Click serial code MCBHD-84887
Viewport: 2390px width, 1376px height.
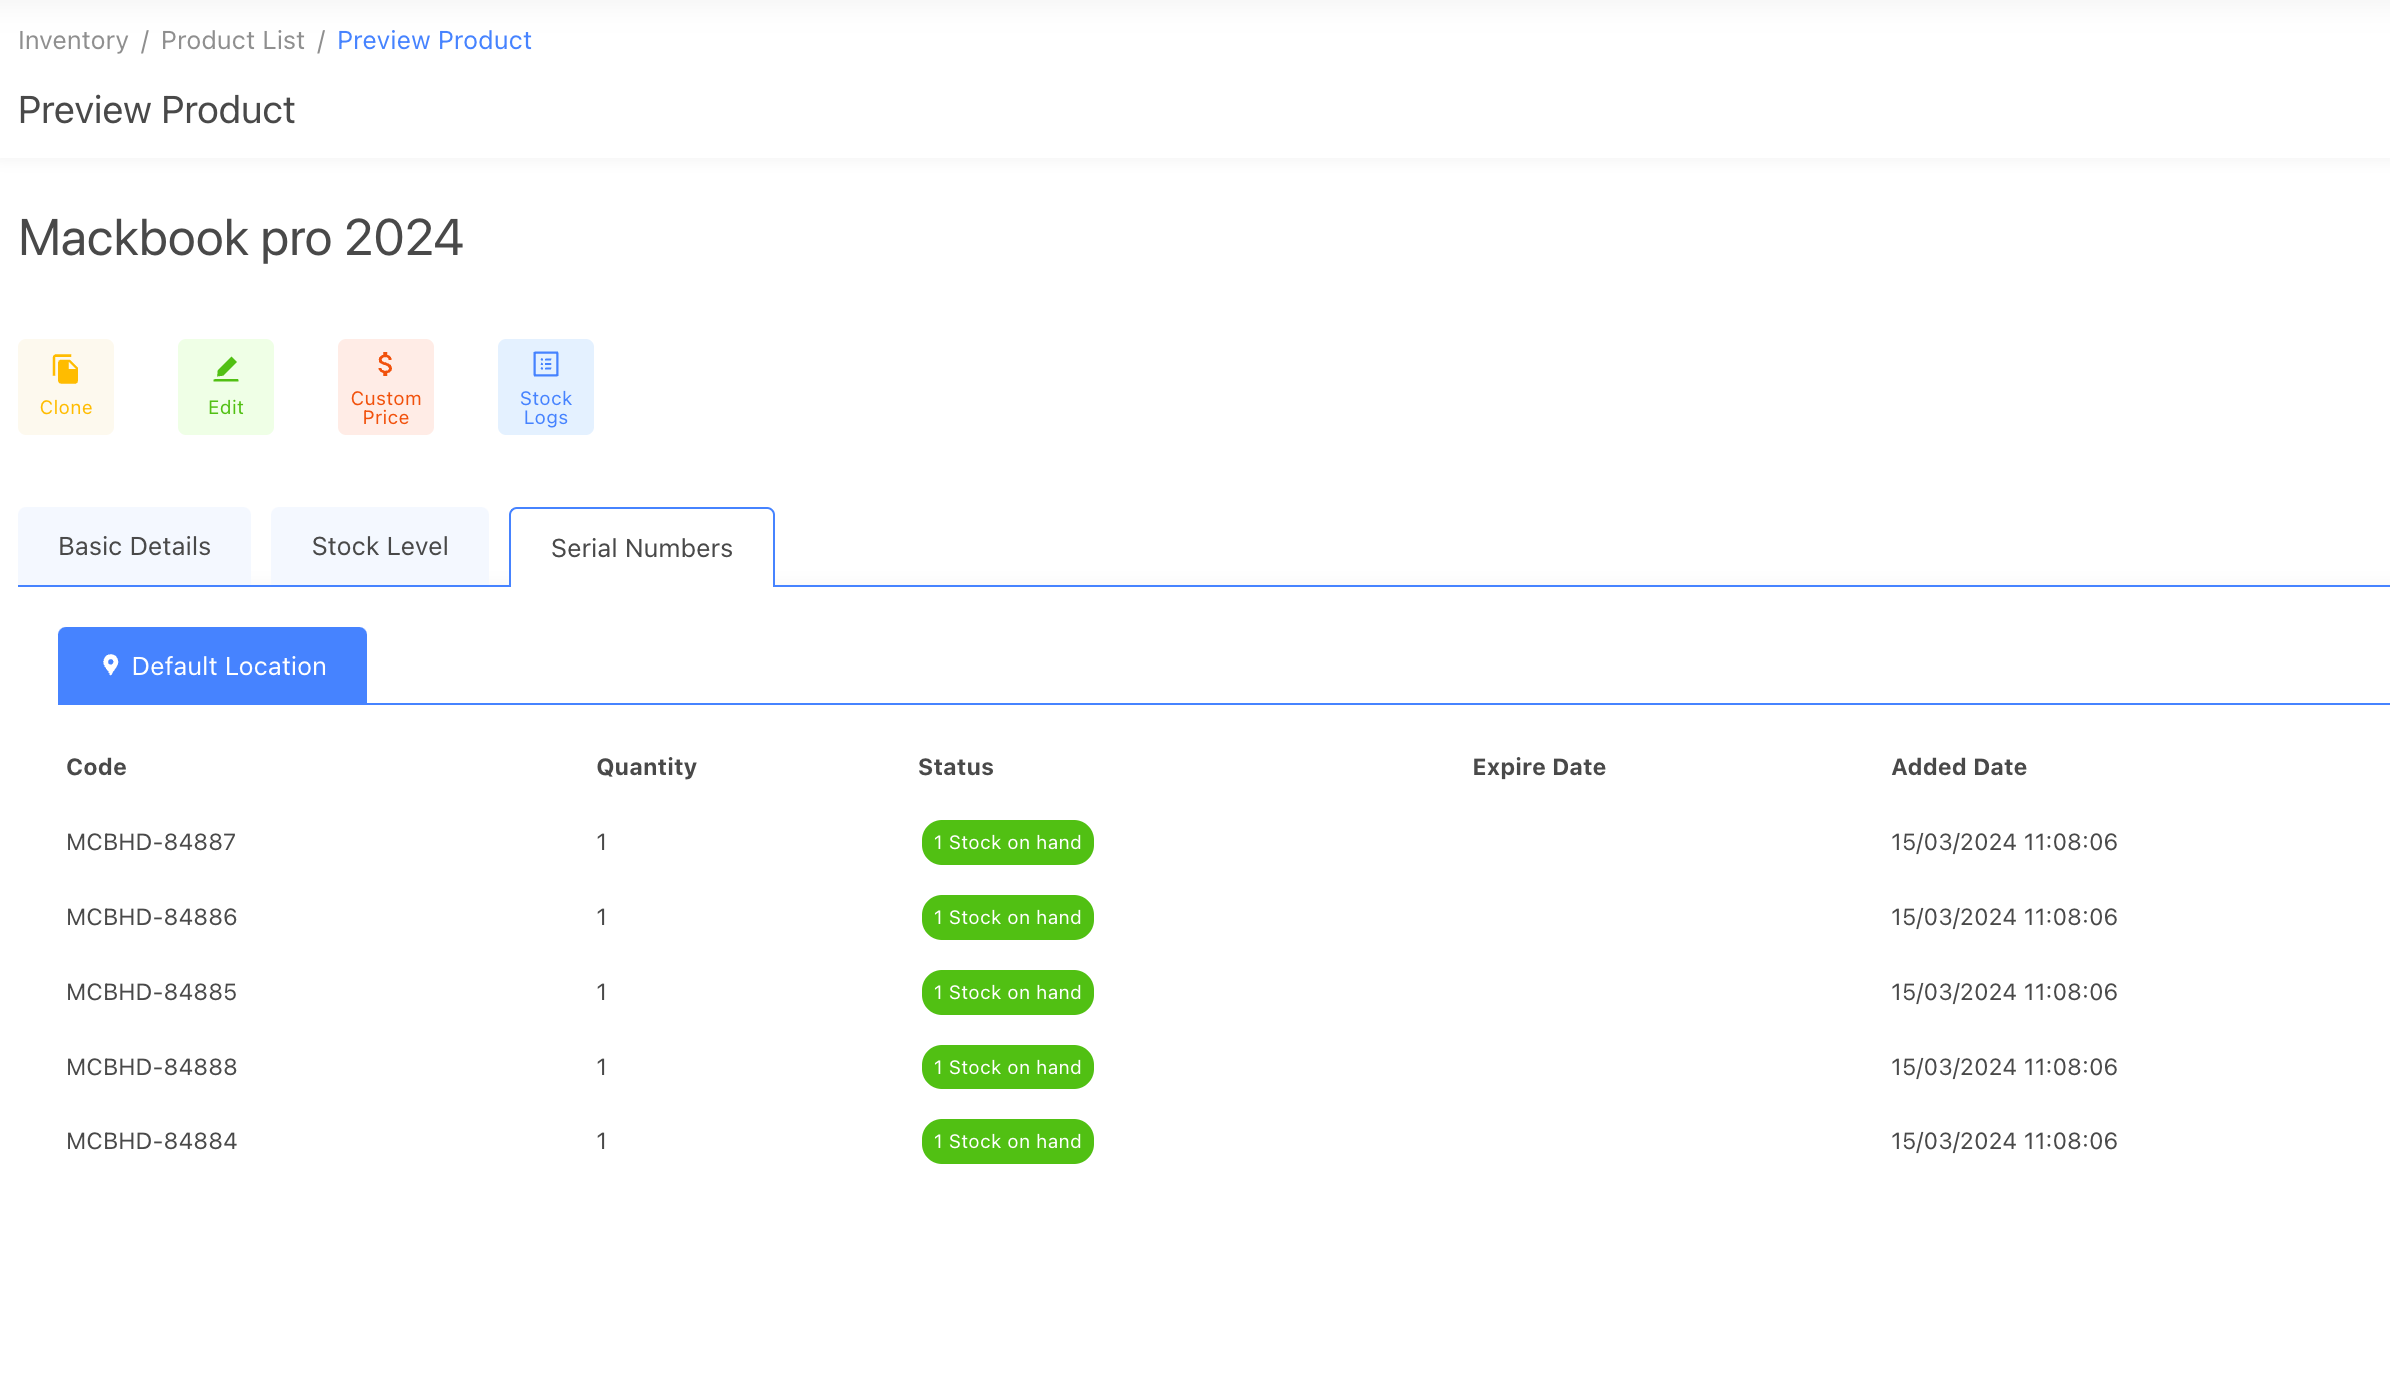point(151,842)
